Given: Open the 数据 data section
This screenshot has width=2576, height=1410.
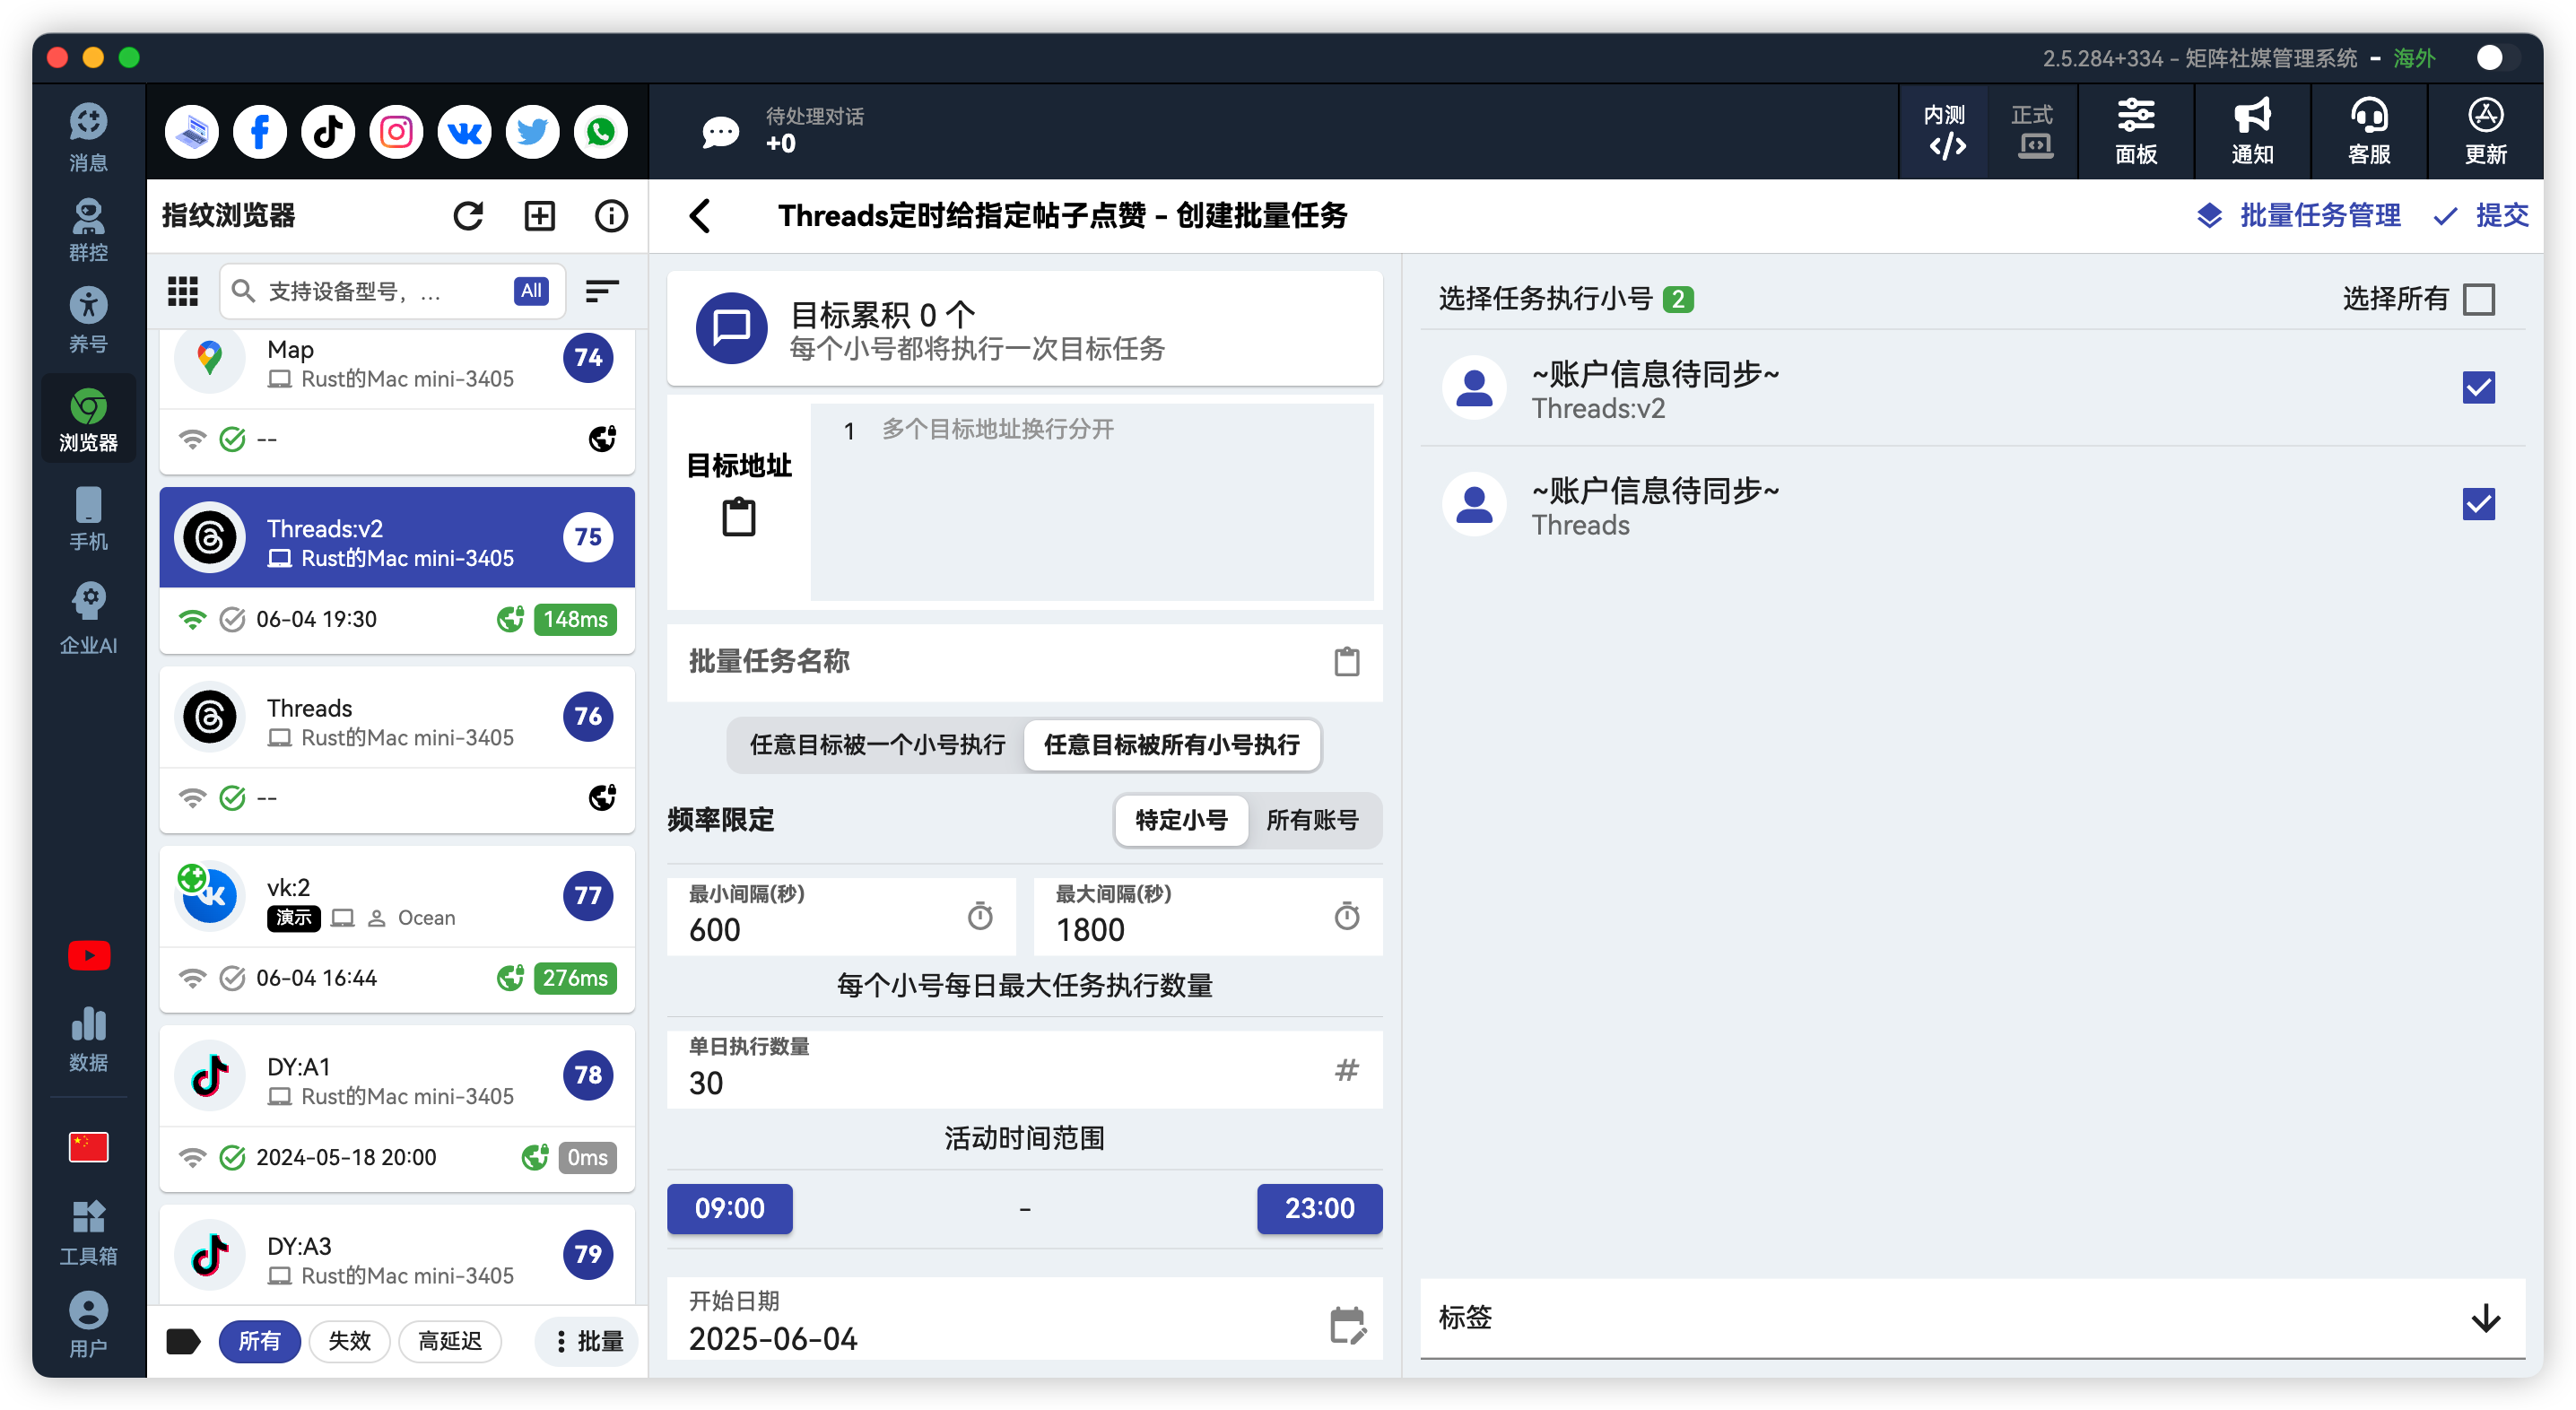Looking at the screenshot, I should [88, 1039].
